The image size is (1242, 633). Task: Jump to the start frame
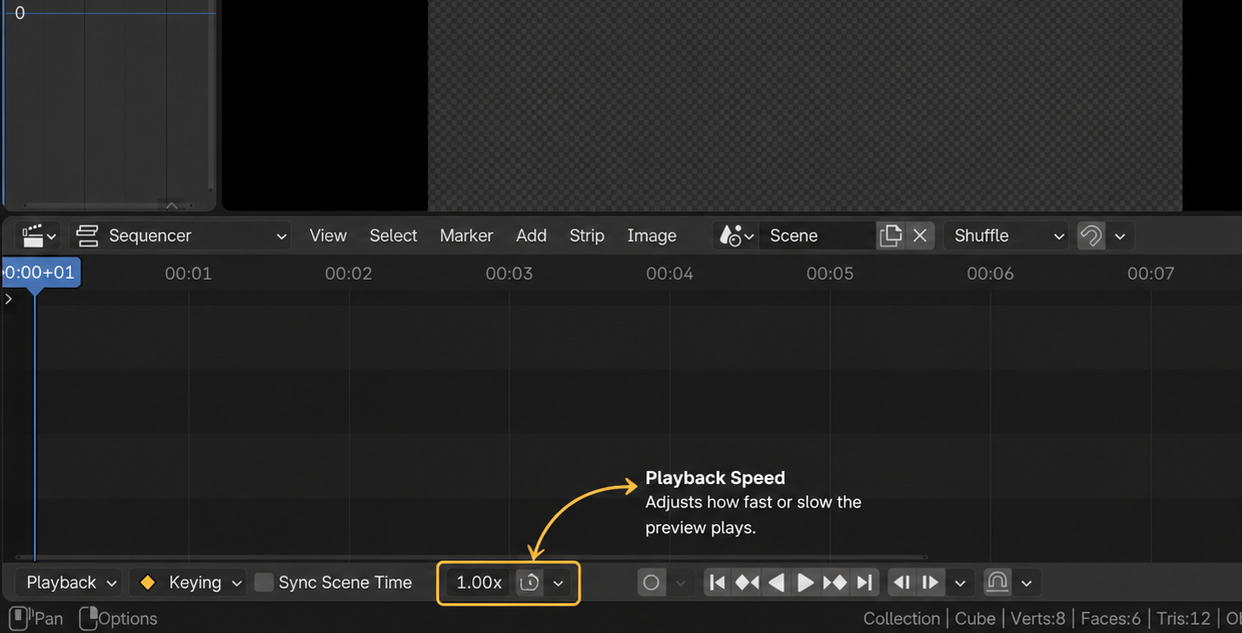(x=717, y=582)
